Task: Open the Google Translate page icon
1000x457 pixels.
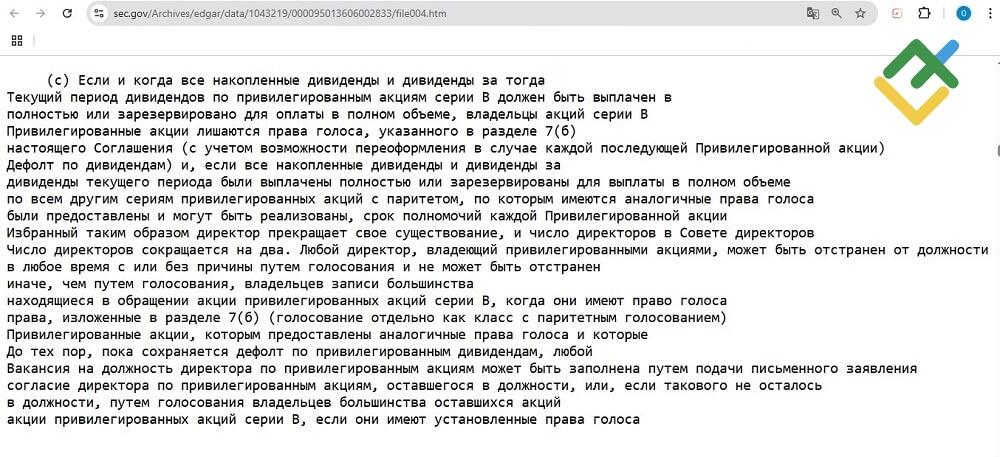Action: point(812,13)
